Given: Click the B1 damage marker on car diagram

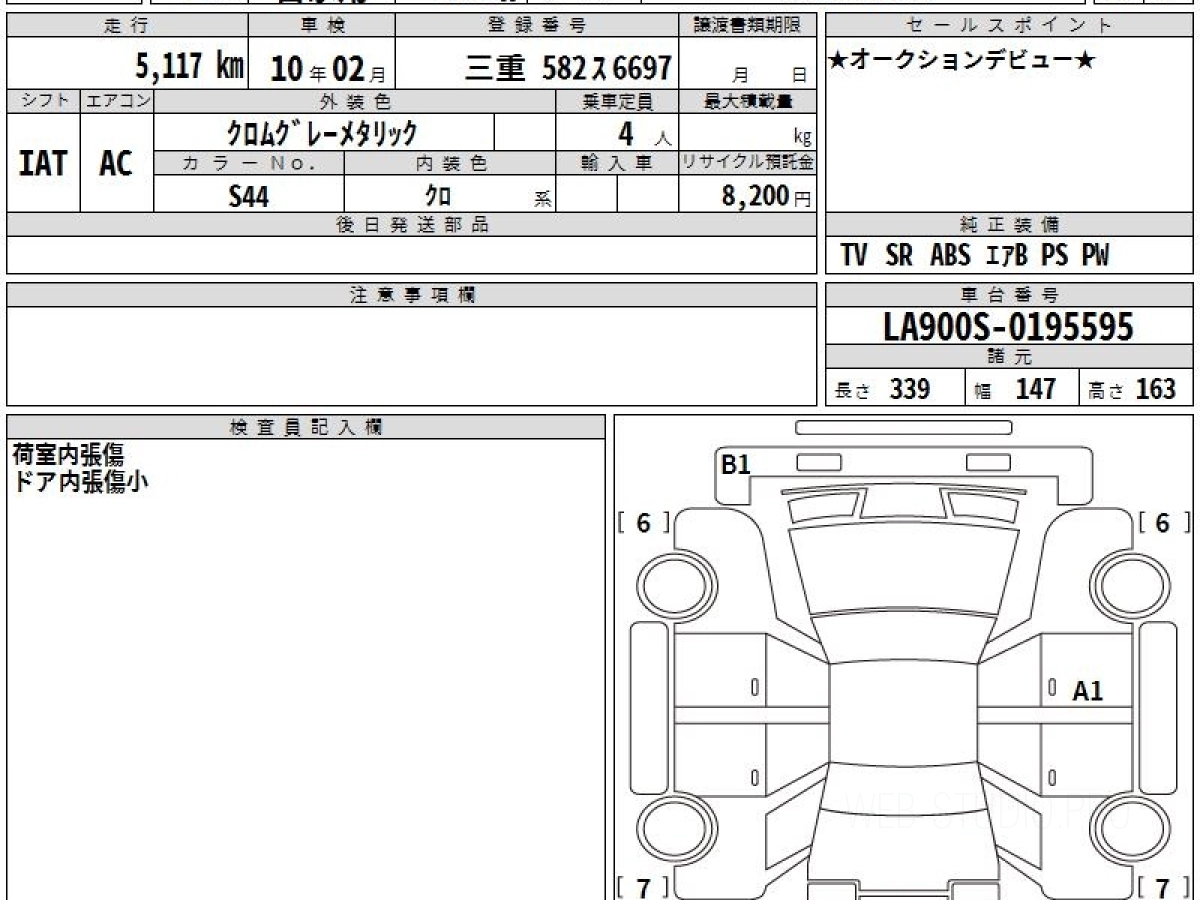Looking at the screenshot, I should coord(736,464).
